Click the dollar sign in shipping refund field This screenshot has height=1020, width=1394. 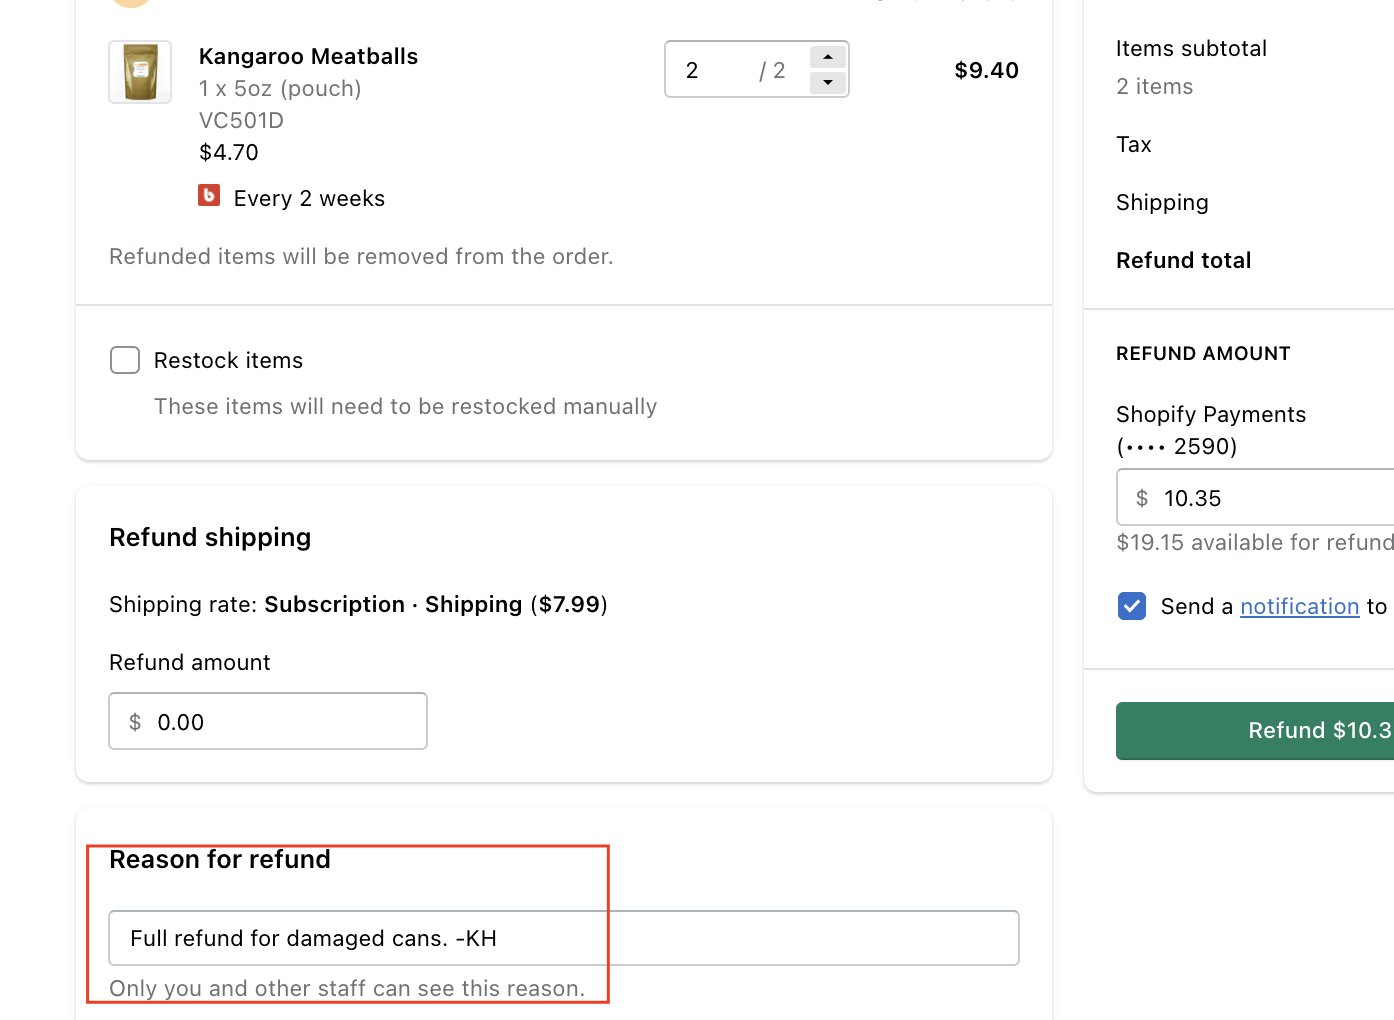(x=135, y=722)
